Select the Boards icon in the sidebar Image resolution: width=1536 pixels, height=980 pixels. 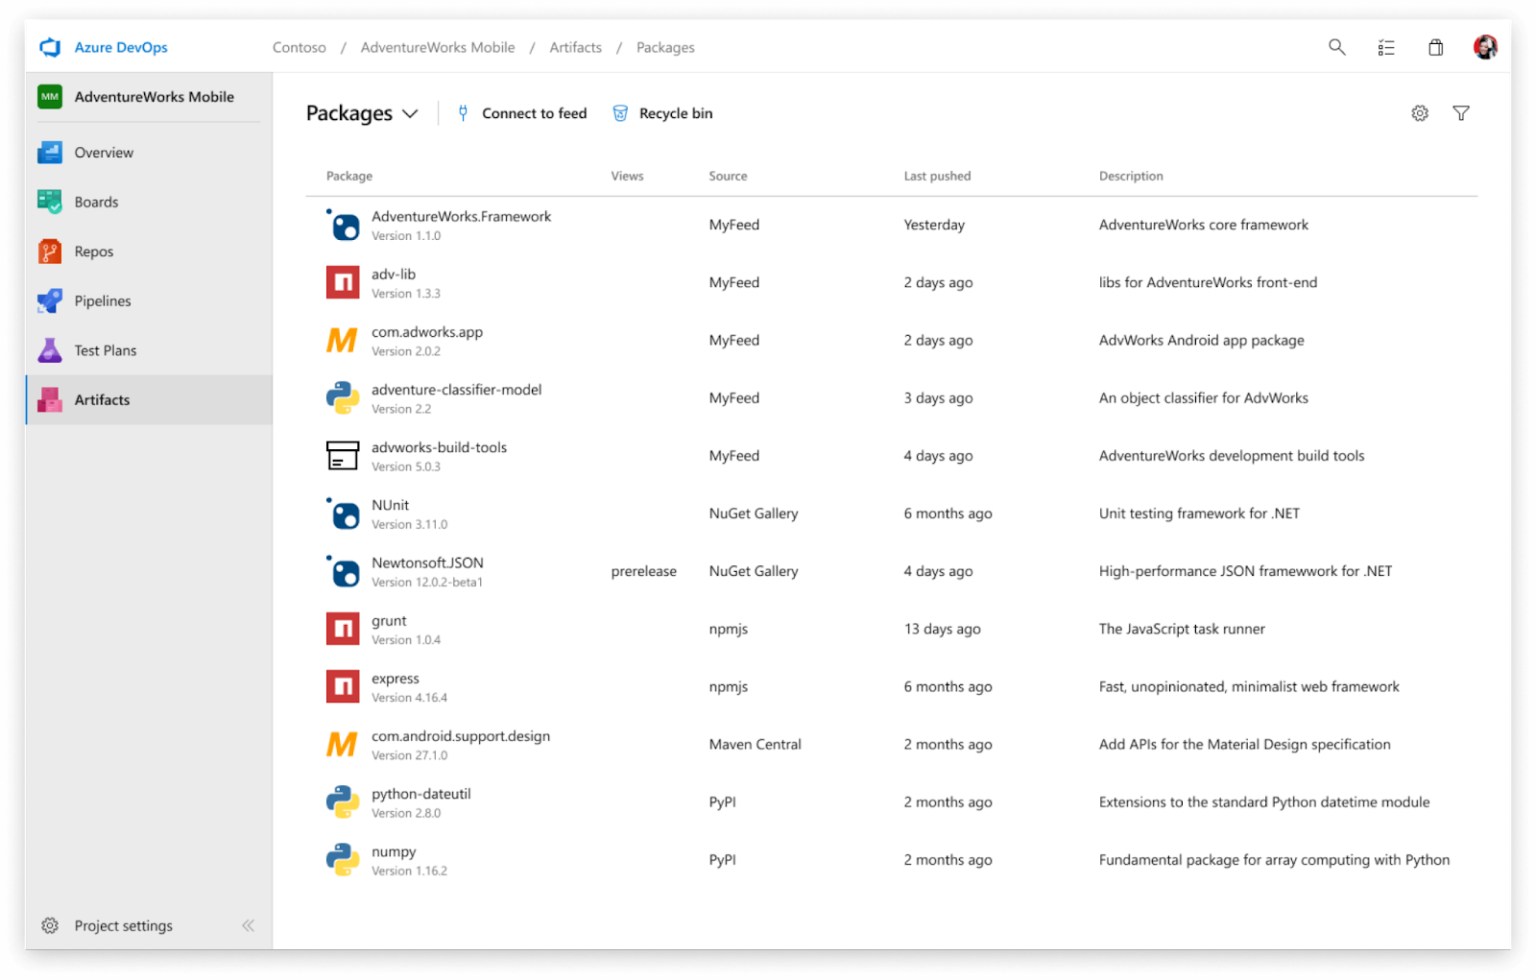[48, 201]
